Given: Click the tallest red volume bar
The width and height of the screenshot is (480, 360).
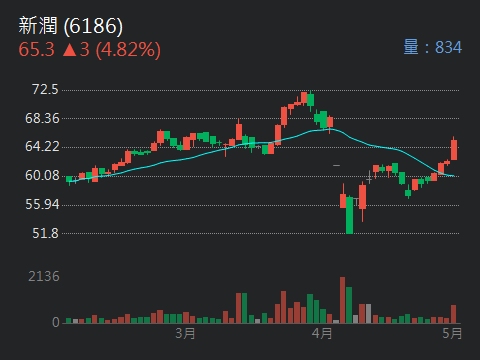Looking at the screenshot, I should click(x=343, y=300).
